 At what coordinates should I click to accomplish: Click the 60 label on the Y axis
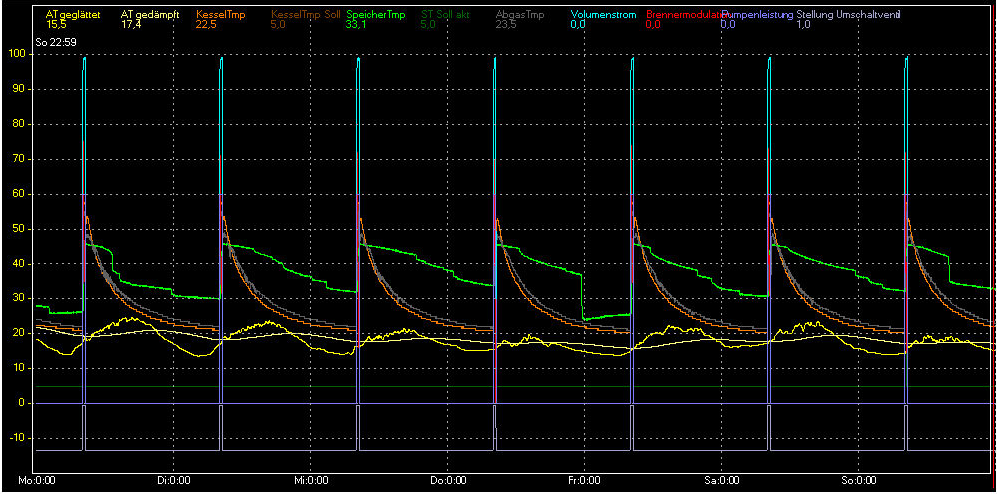pos(17,194)
